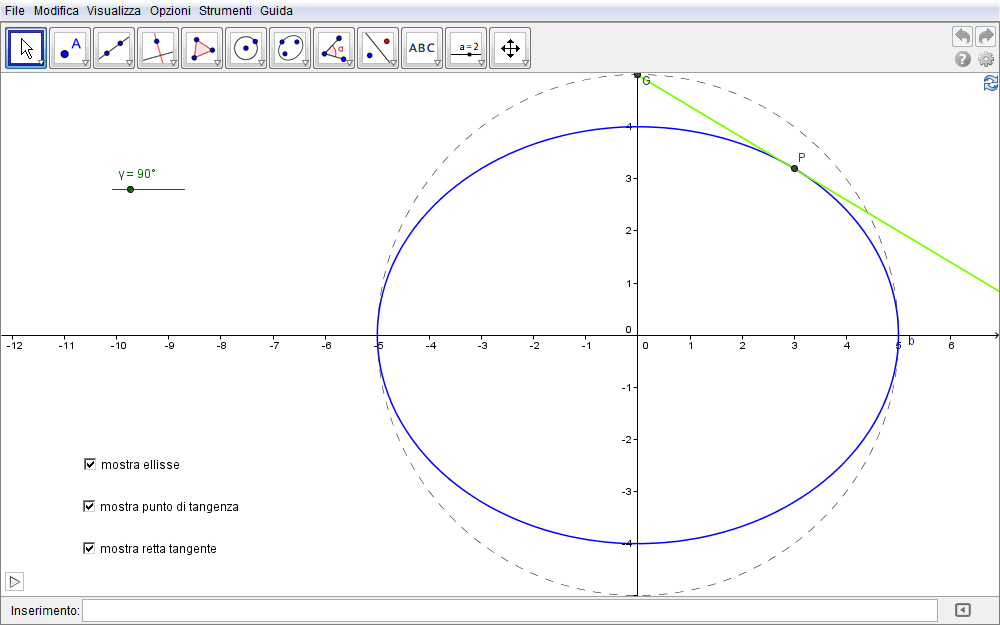Choose the Perpendicular Line tool
This screenshot has width=1000, height=625.
(x=158, y=47)
